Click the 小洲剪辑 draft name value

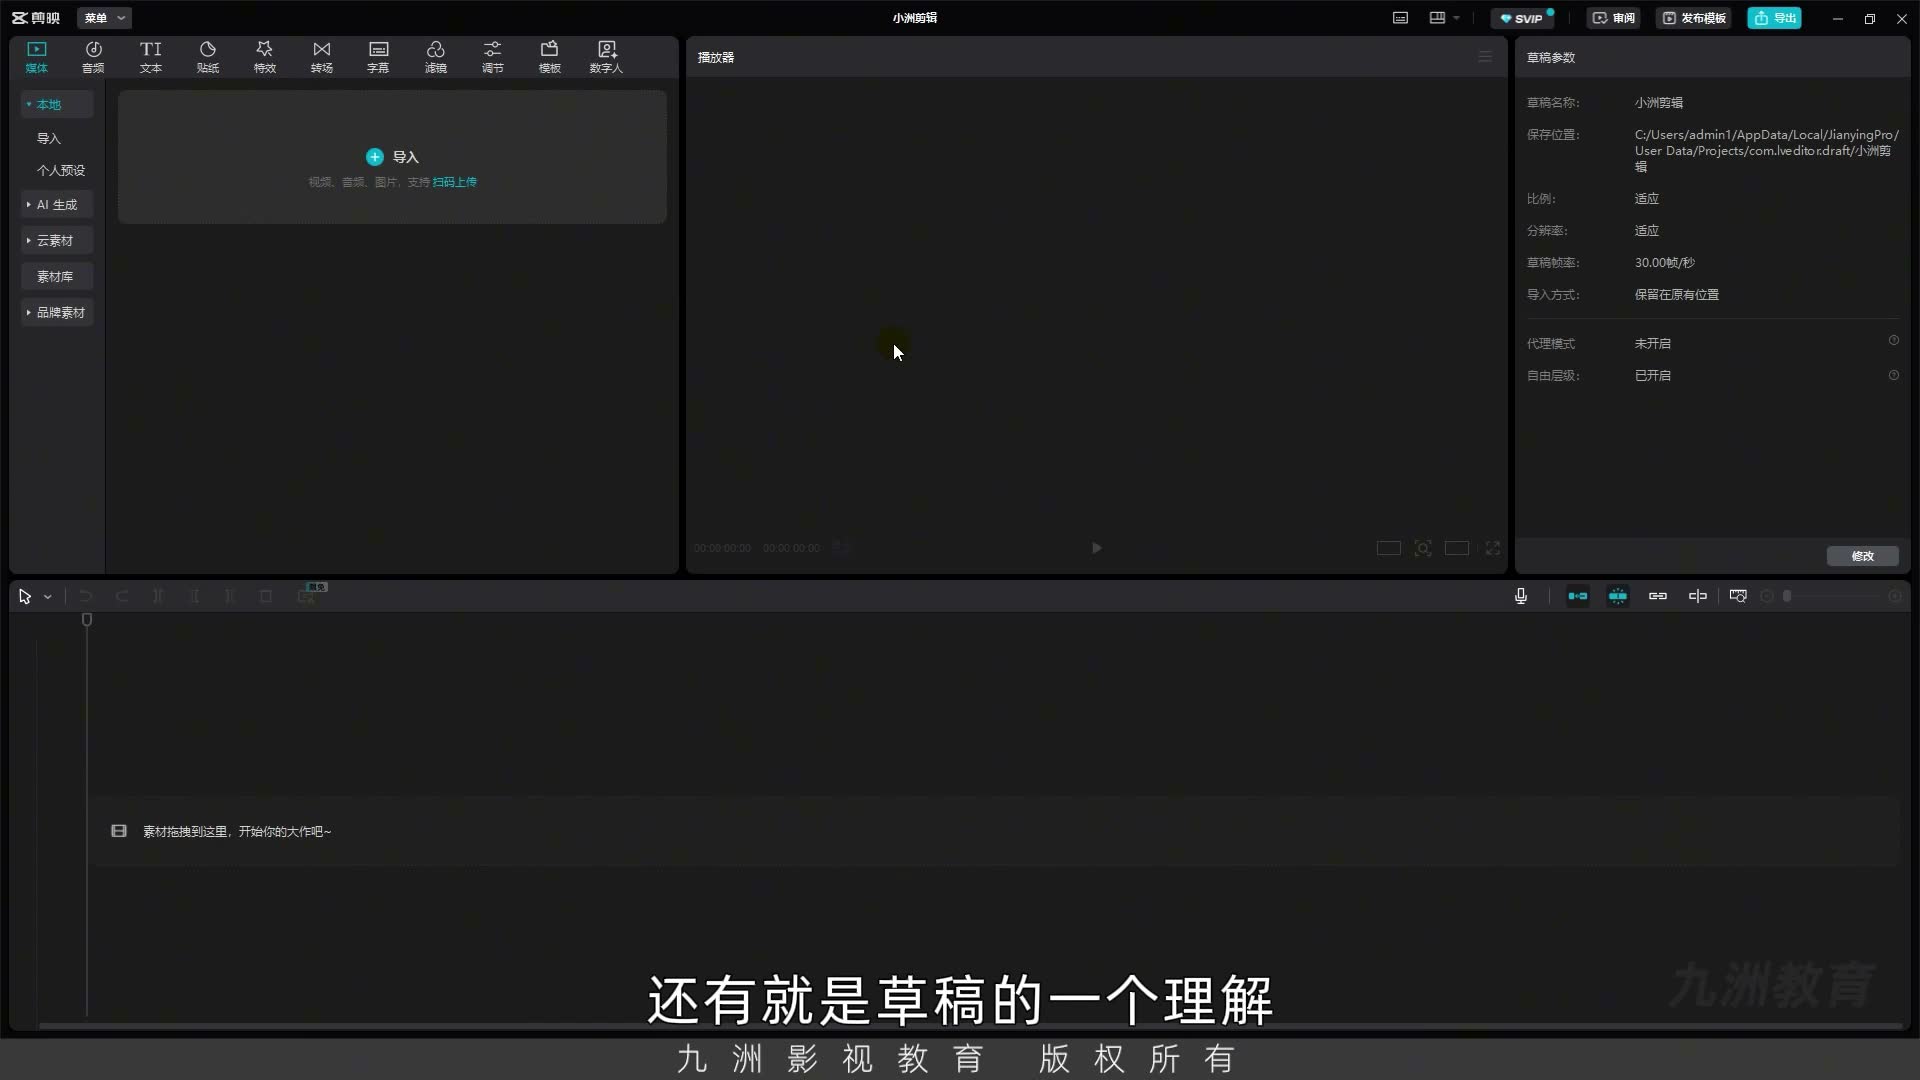click(1659, 103)
